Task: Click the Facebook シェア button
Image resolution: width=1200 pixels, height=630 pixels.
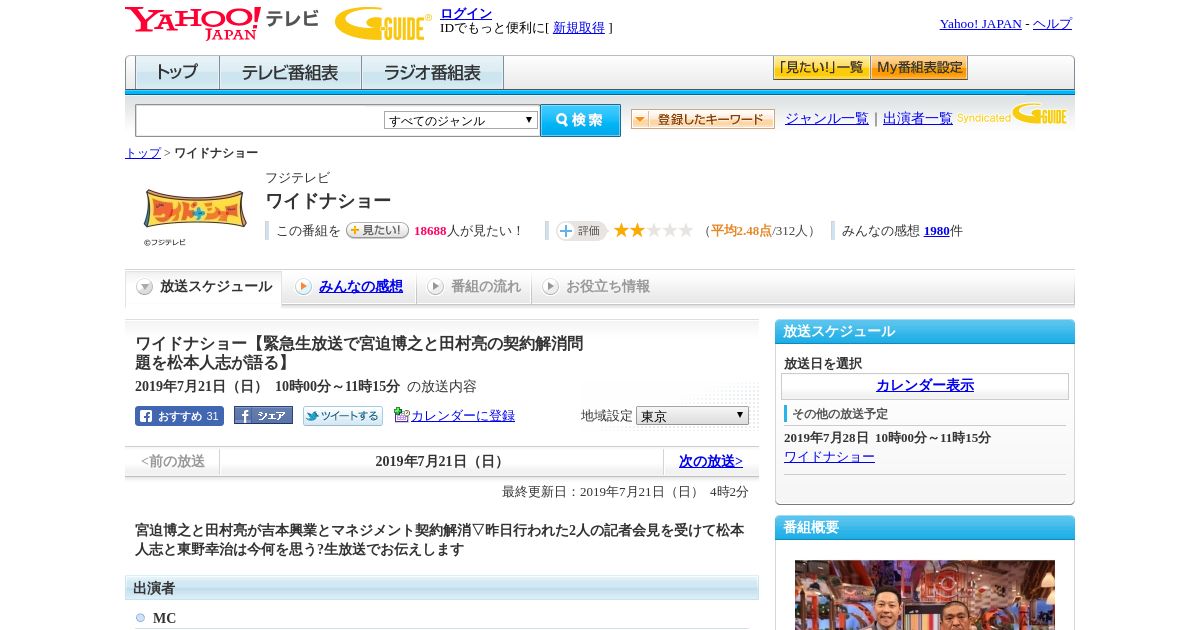Action: click(263, 415)
